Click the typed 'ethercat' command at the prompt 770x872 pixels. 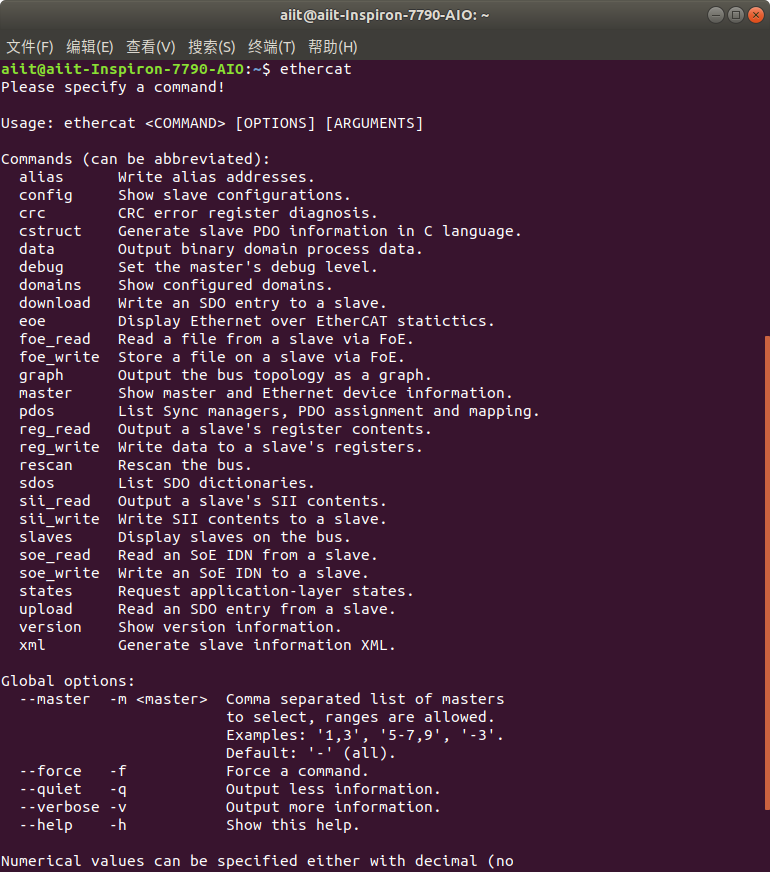[316, 69]
